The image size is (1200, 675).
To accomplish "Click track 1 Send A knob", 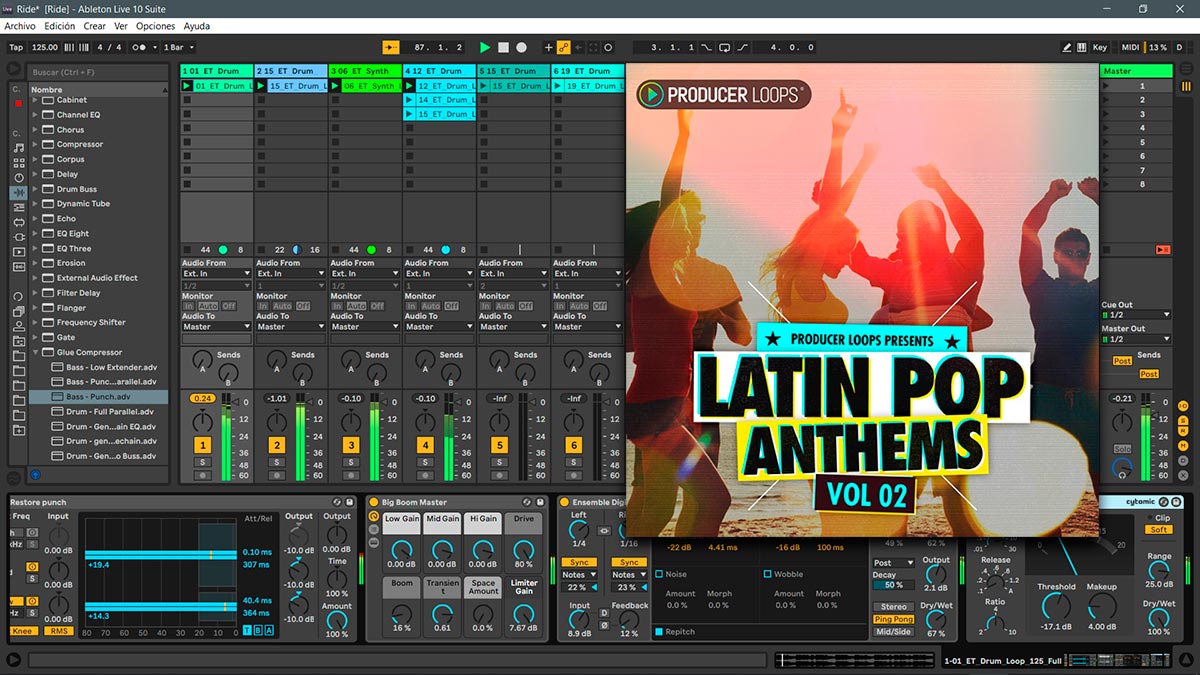I will (203, 358).
